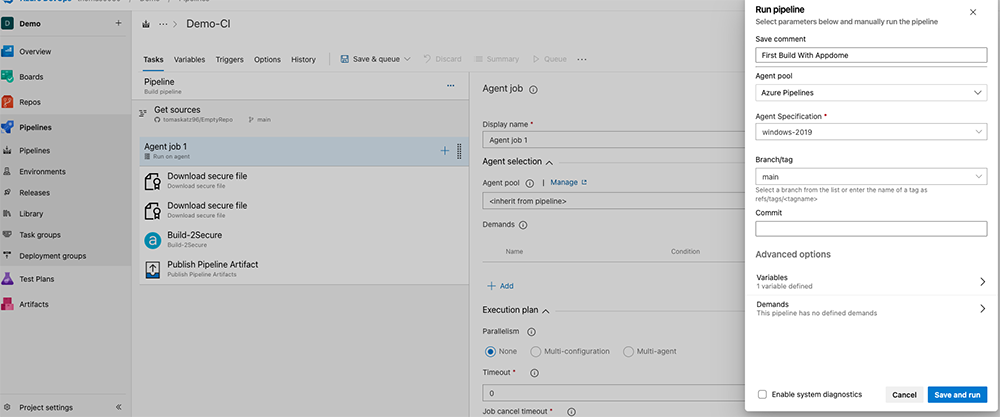The height and width of the screenshot is (417, 1000).
Task: Open Boards from the sidebar
Action: click(9, 76)
